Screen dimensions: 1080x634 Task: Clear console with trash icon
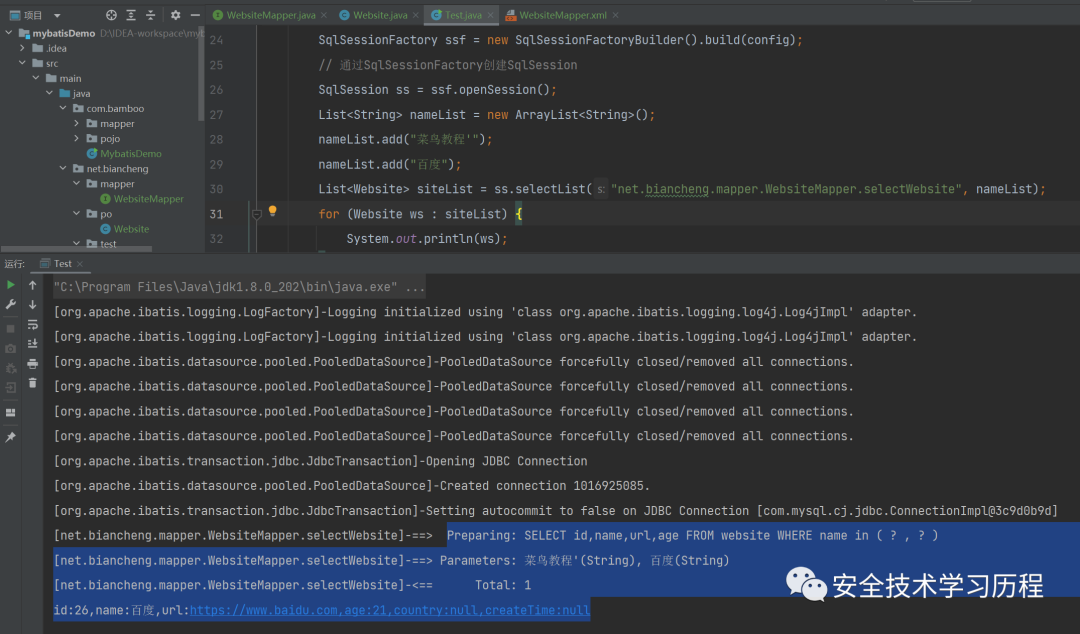(x=32, y=382)
